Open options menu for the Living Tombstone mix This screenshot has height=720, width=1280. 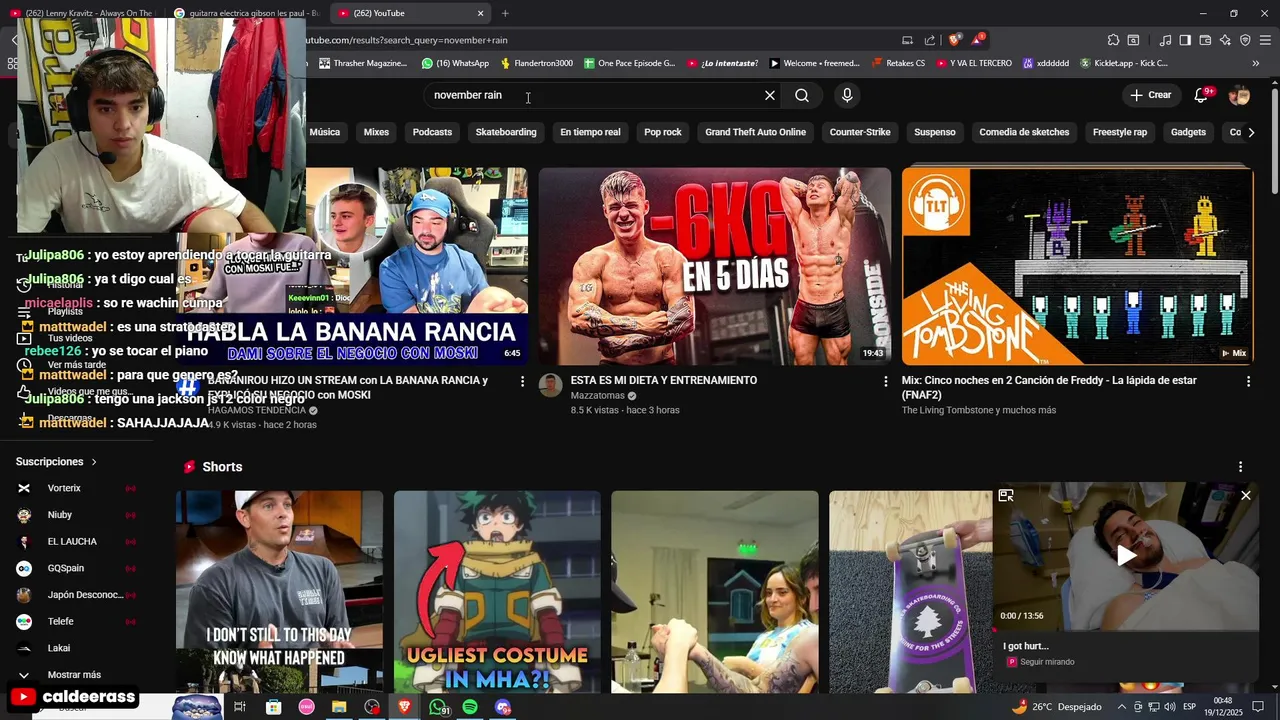click(x=1248, y=381)
